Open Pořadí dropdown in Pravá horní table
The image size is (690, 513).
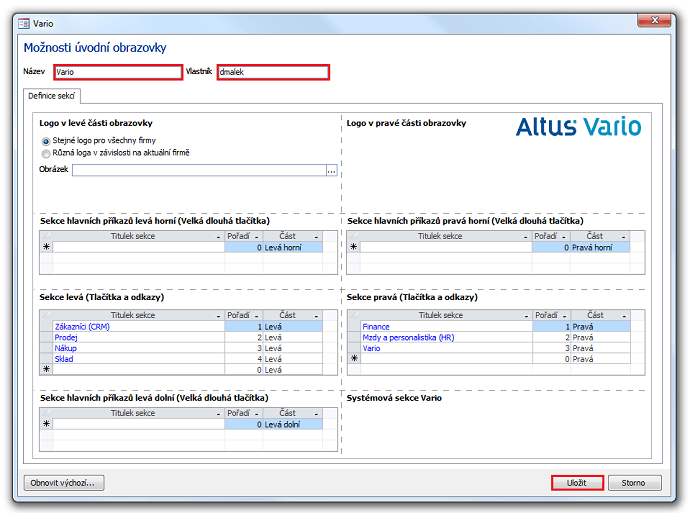[564, 237]
